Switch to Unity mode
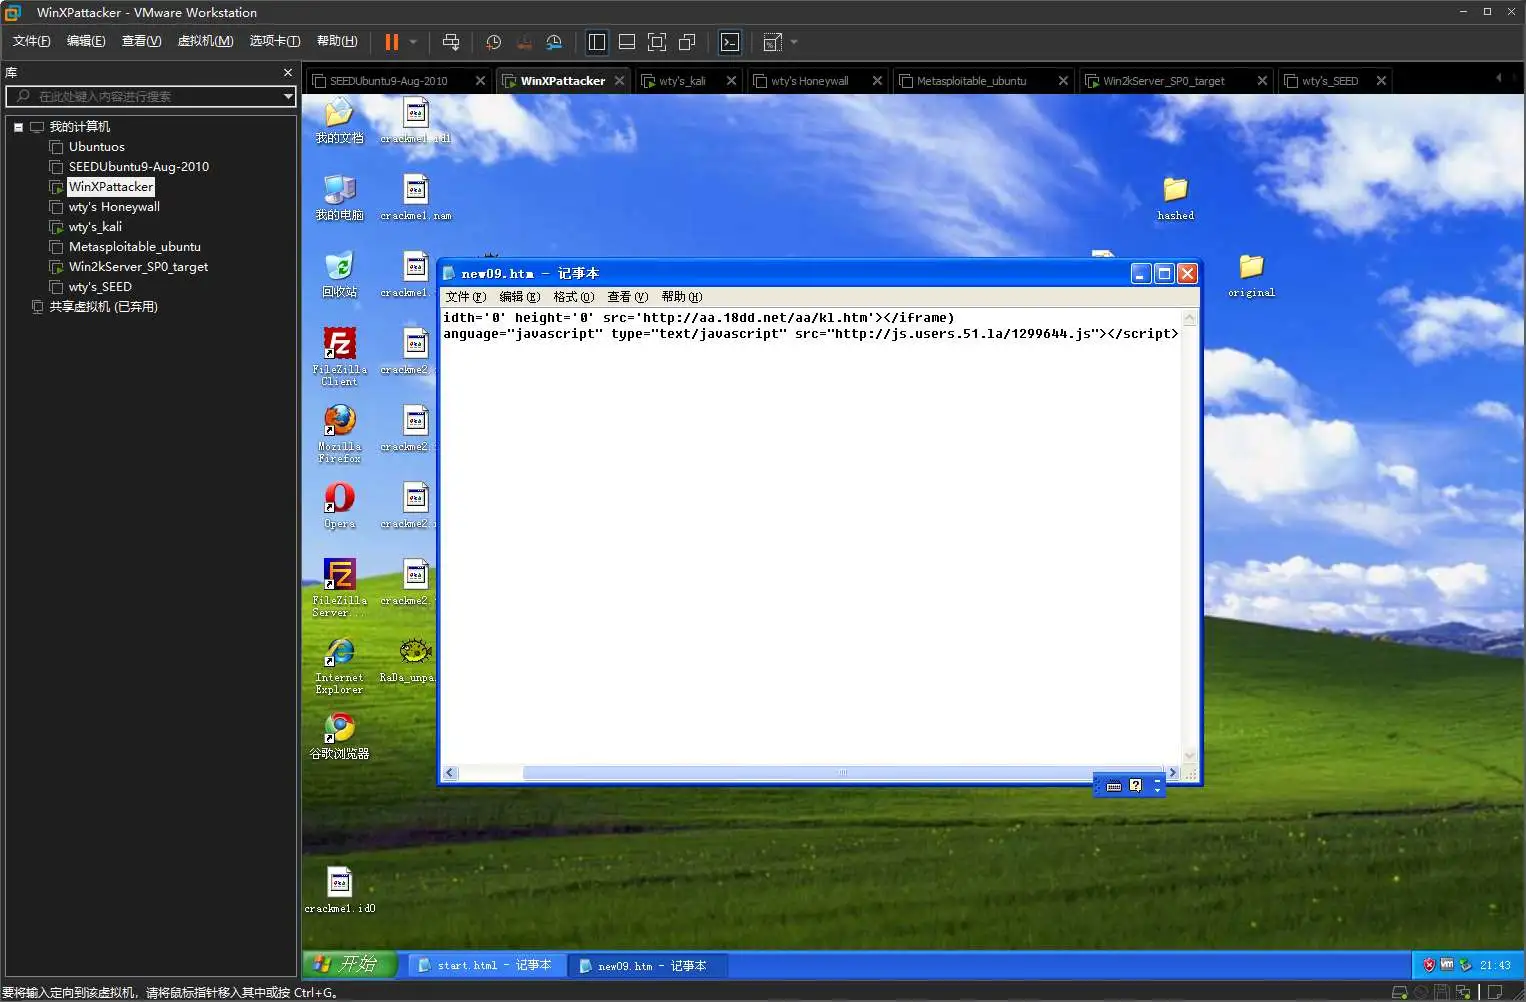 click(687, 42)
